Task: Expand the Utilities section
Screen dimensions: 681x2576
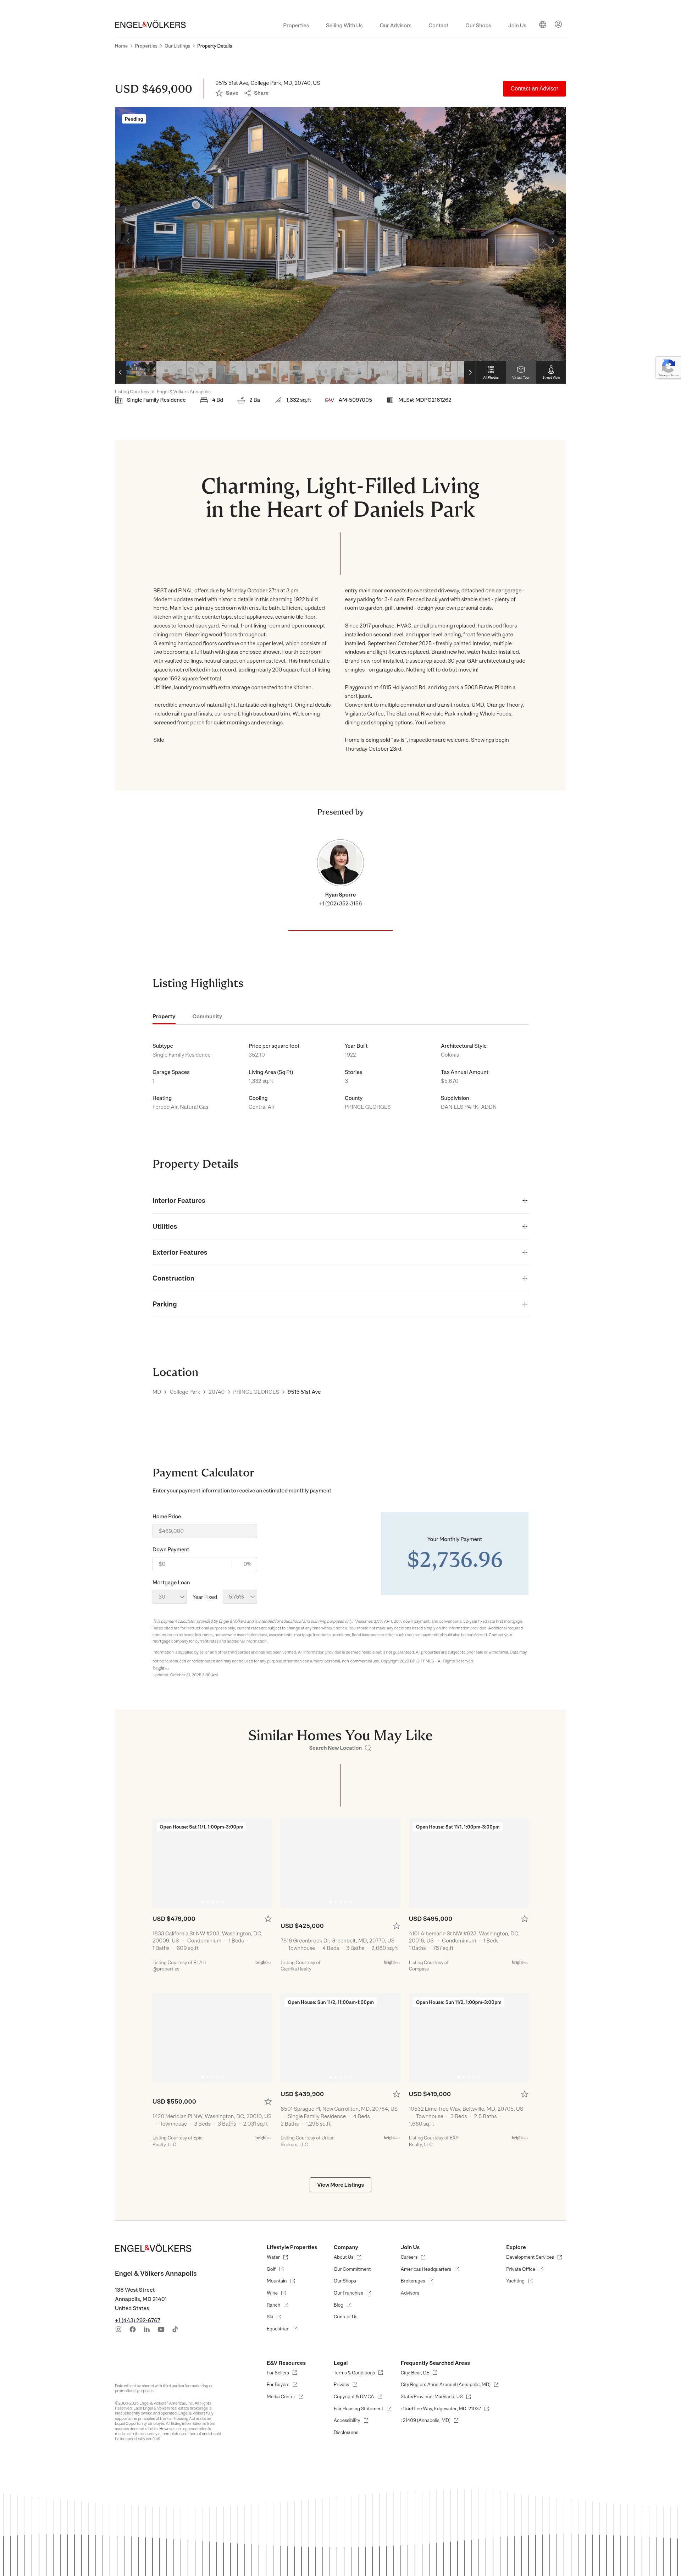Action: point(340,1226)
